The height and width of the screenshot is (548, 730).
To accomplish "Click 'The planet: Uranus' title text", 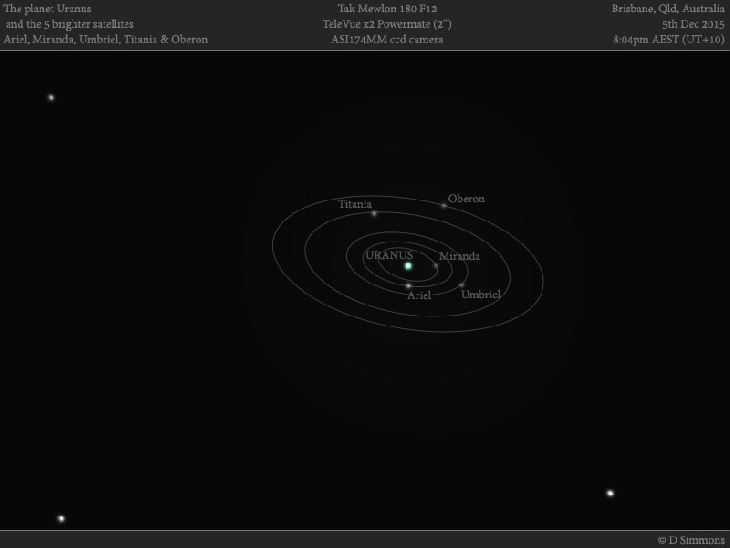I will click(x=48, y=8).
